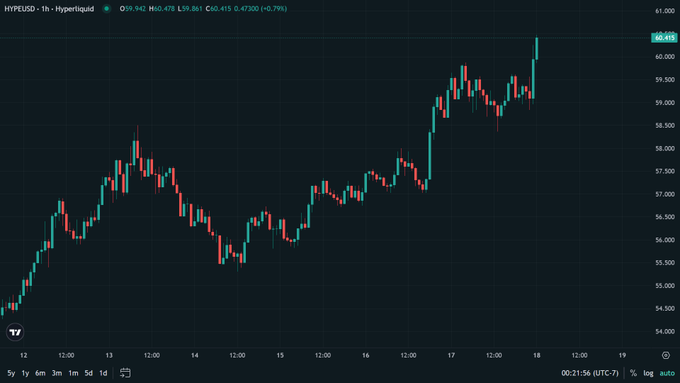Click the 61.000 price axis label
The width and height of the screenshot is (680, 383).
664,11
